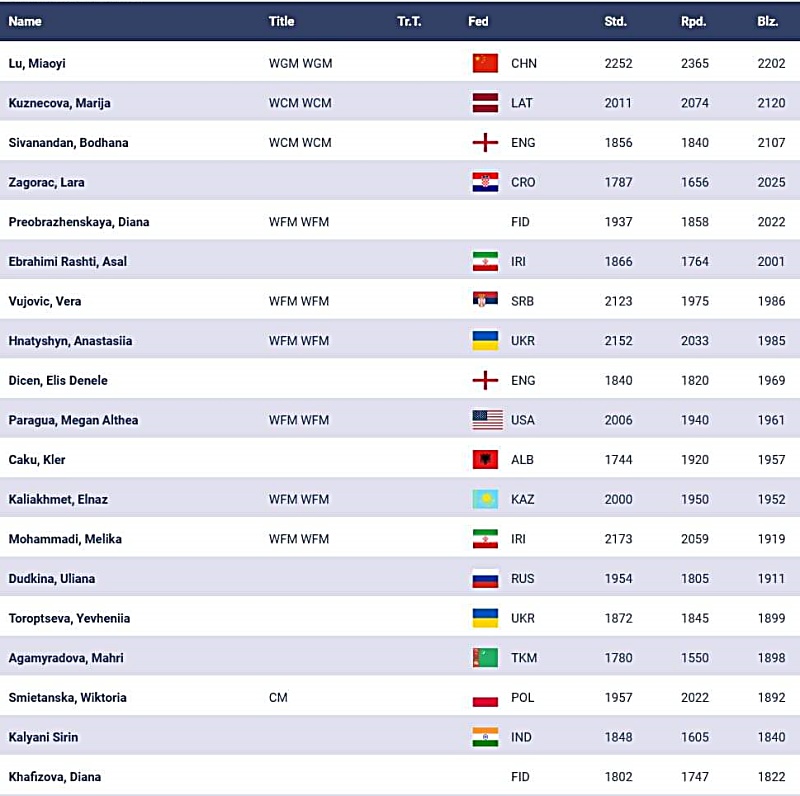Sort by the Rpd. column header
The width and height of the screenshot is (800, 796).
point(693,21)
